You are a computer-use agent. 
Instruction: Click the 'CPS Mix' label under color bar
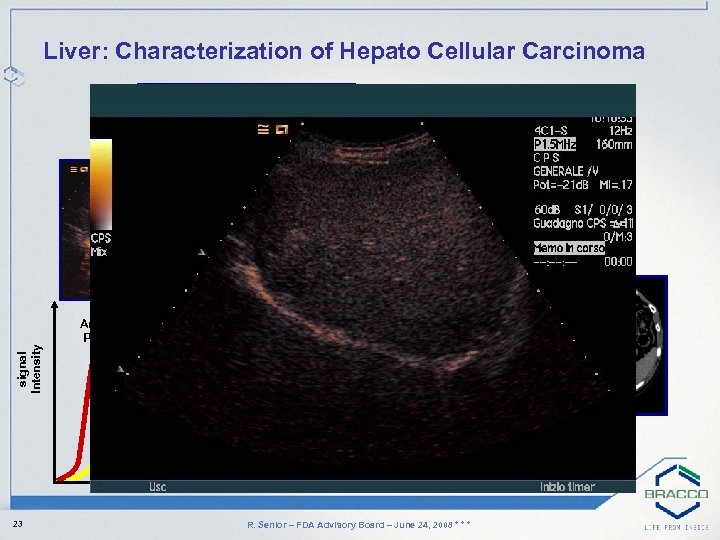tap(100, 245)
